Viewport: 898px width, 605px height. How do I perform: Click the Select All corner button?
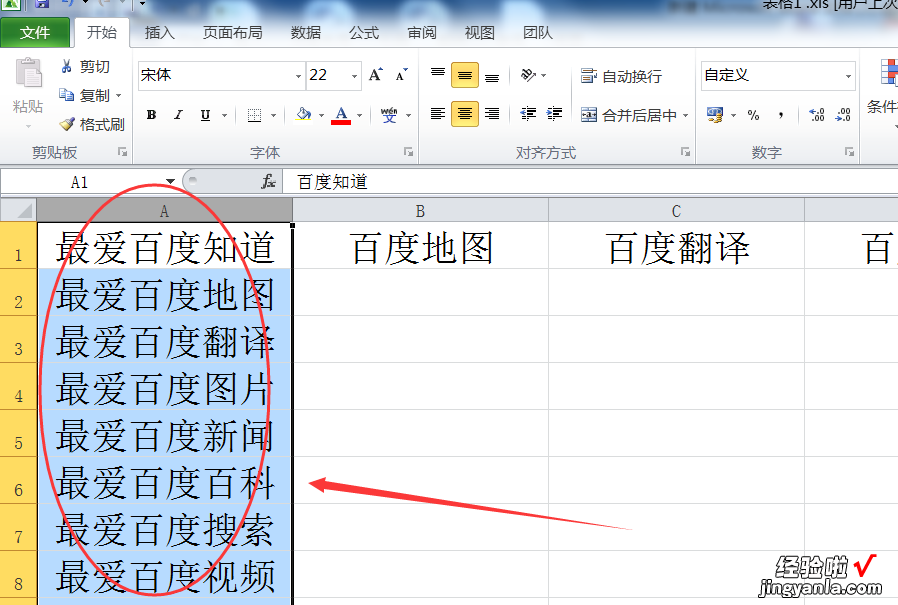coord(18,210)
